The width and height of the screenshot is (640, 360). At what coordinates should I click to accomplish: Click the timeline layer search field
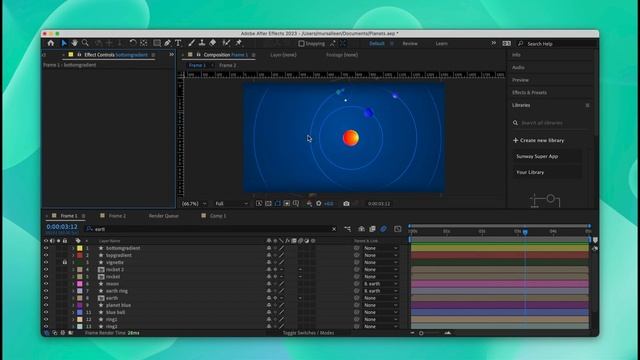pos(211,229)
